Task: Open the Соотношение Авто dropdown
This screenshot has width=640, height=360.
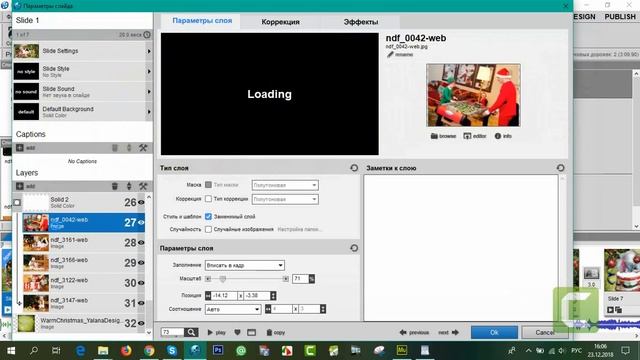Action: pyautogui.click(x=233, y=309)
